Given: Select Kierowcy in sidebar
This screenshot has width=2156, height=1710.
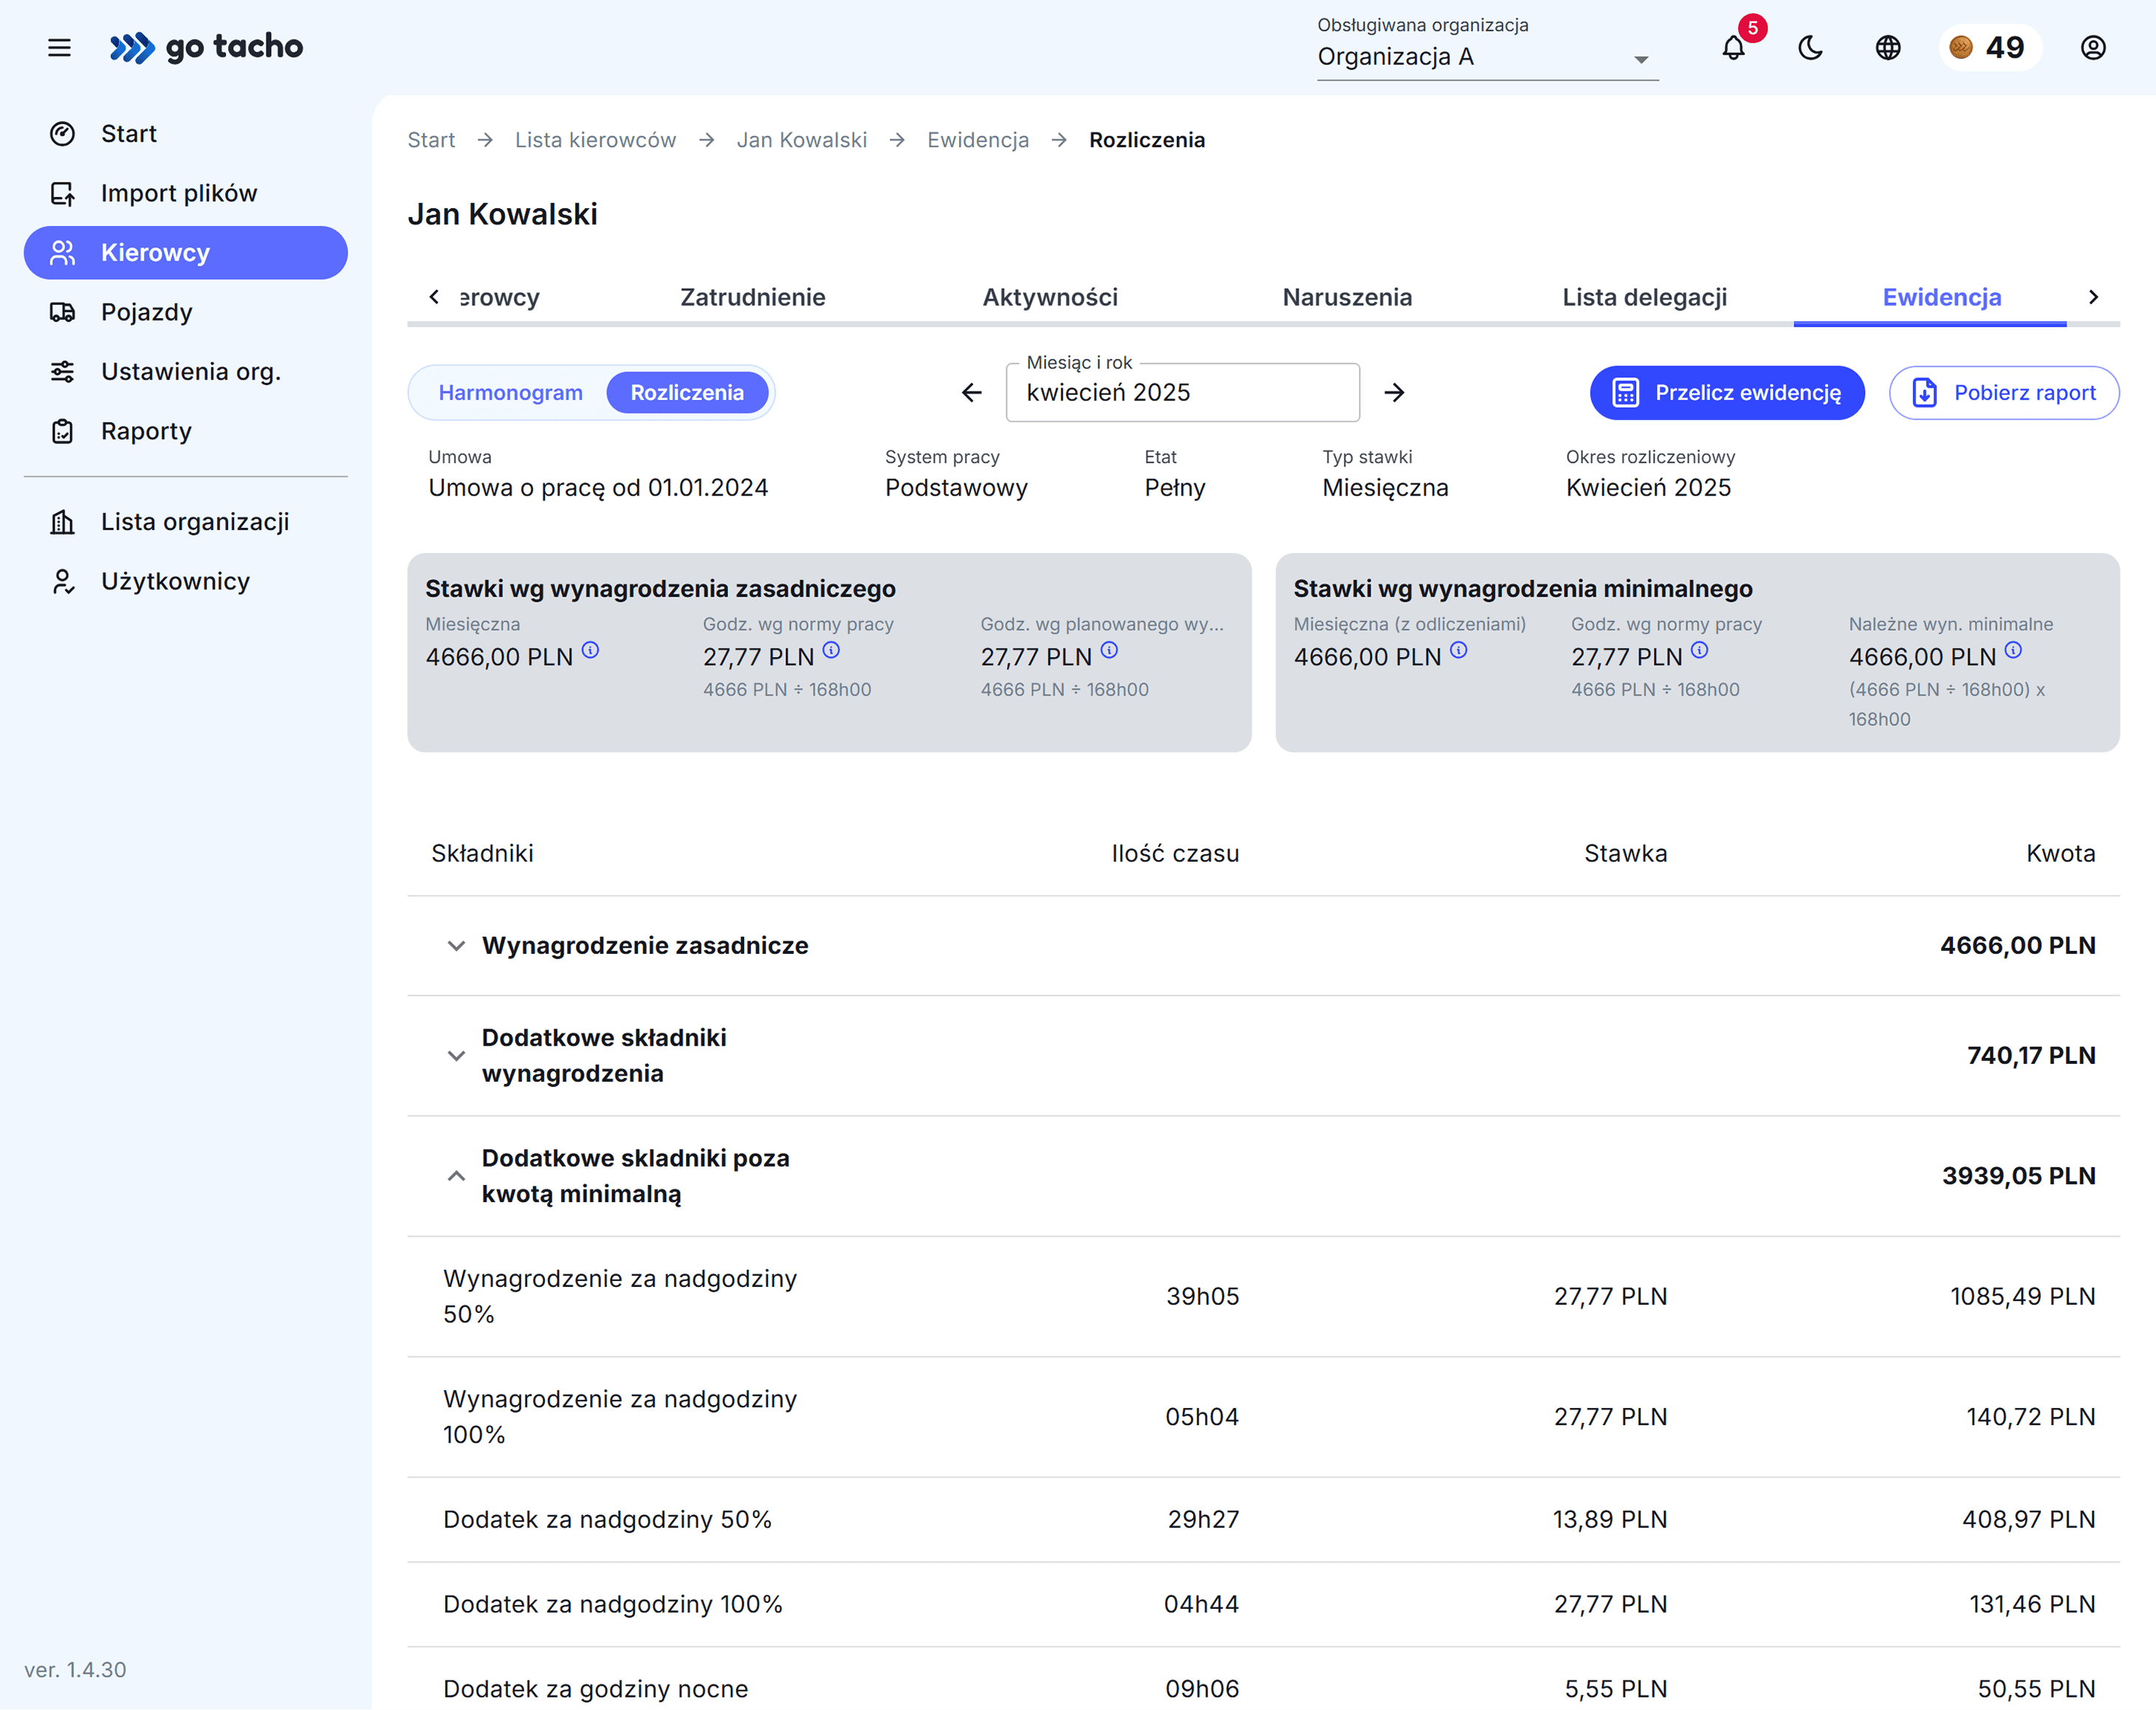Looking at the screenshot, I should (x=185, y=252).
